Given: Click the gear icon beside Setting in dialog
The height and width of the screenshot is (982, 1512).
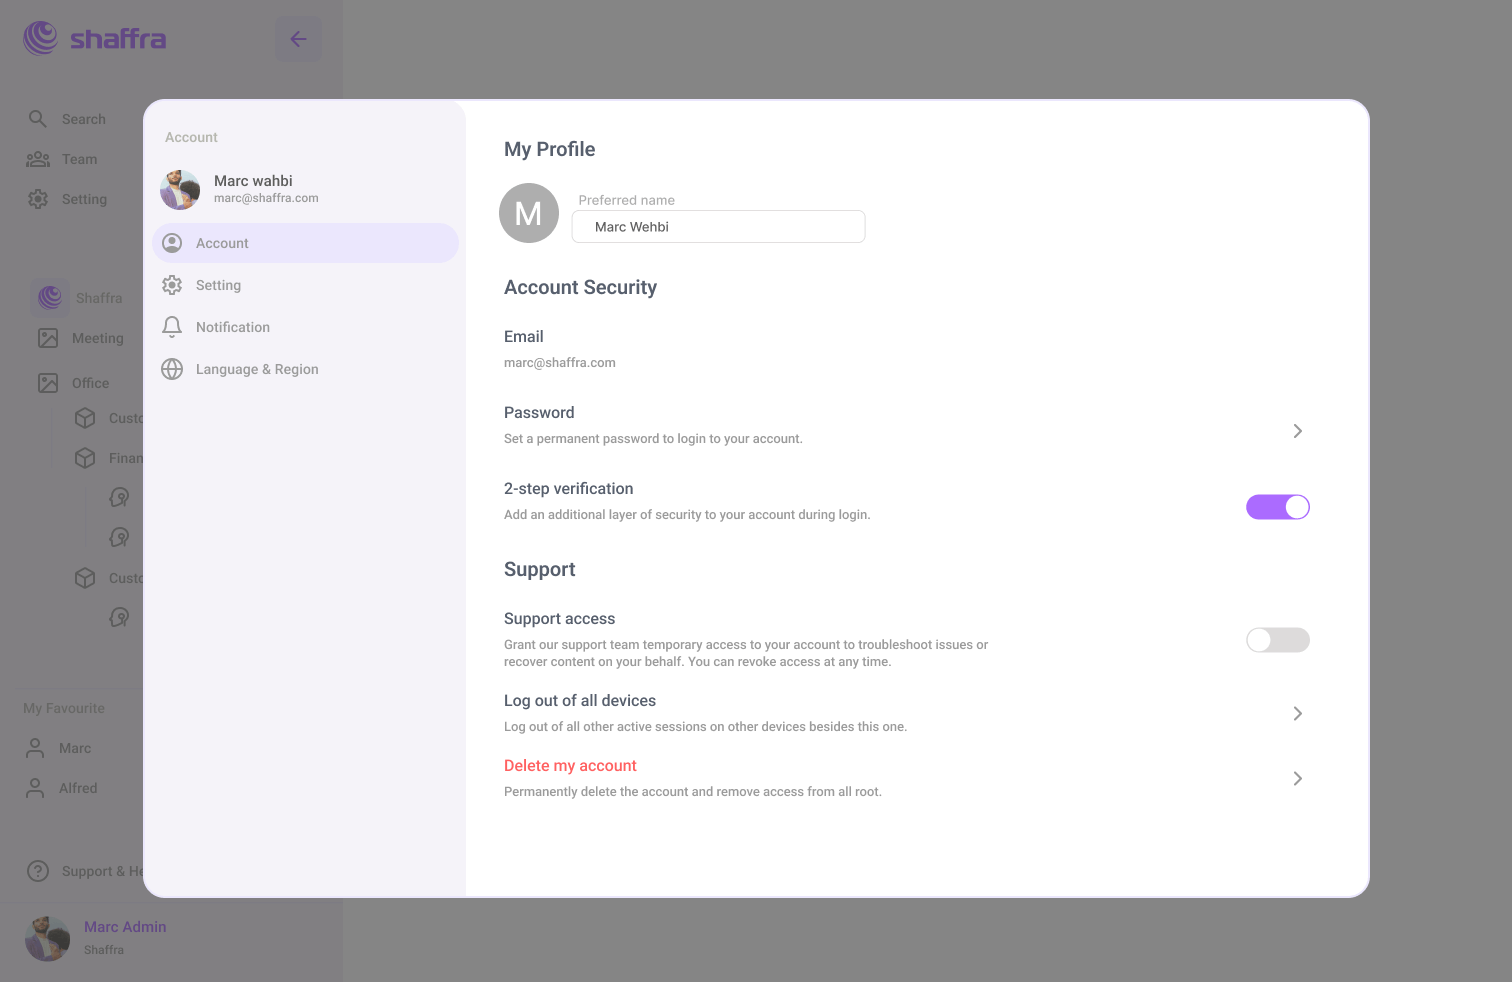Looking at the screenshot, I should coord(172,285).
